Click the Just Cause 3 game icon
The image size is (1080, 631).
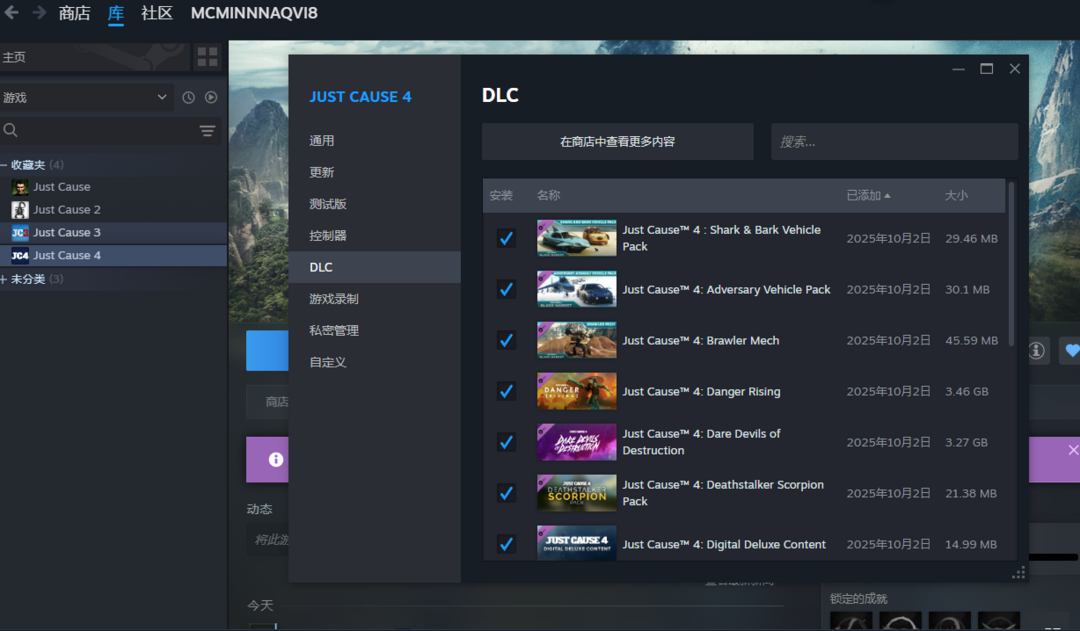click(20, 233)
